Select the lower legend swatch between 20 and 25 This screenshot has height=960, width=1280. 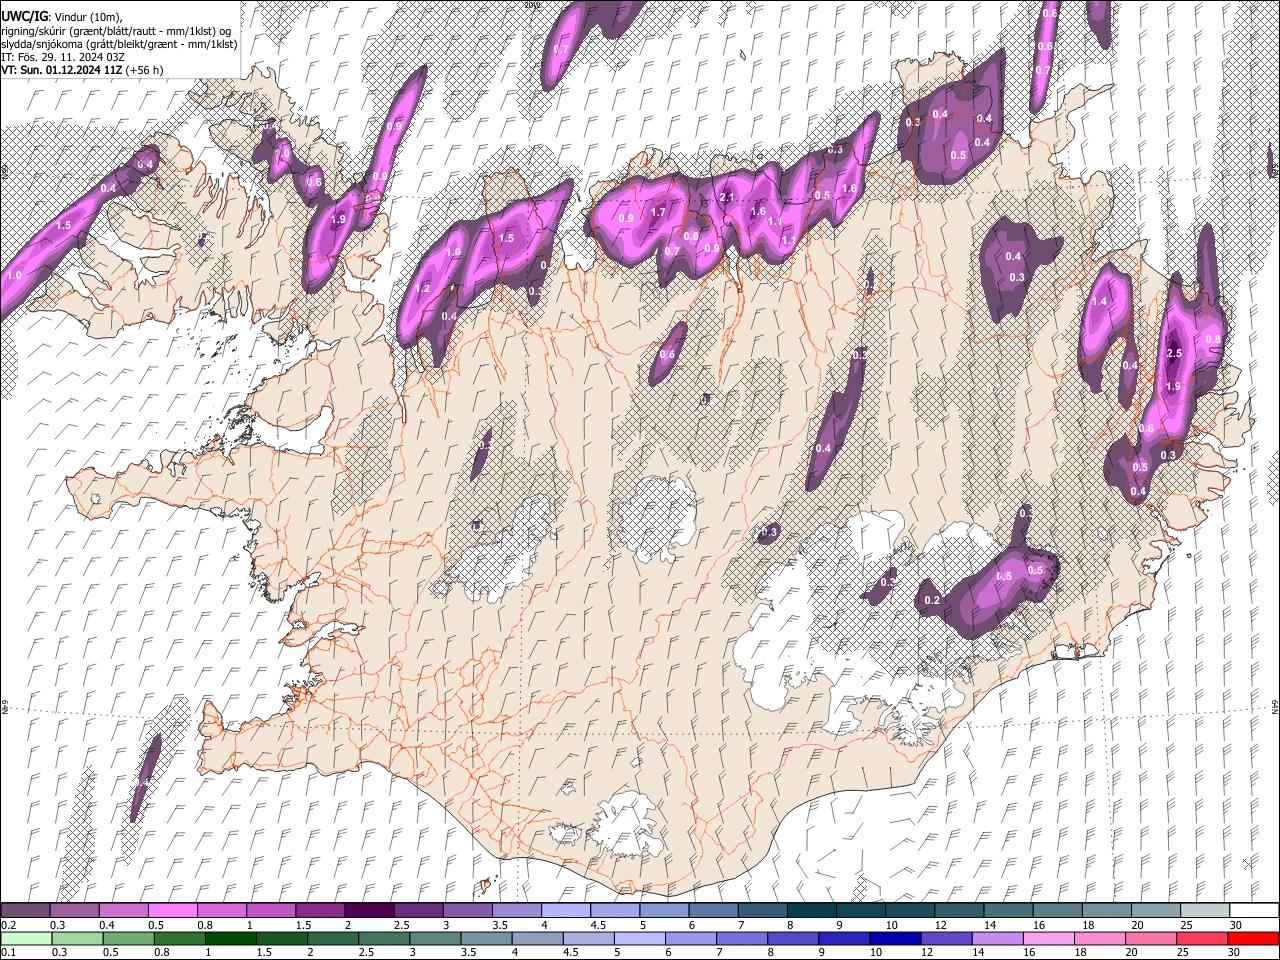pos(1150,939)
